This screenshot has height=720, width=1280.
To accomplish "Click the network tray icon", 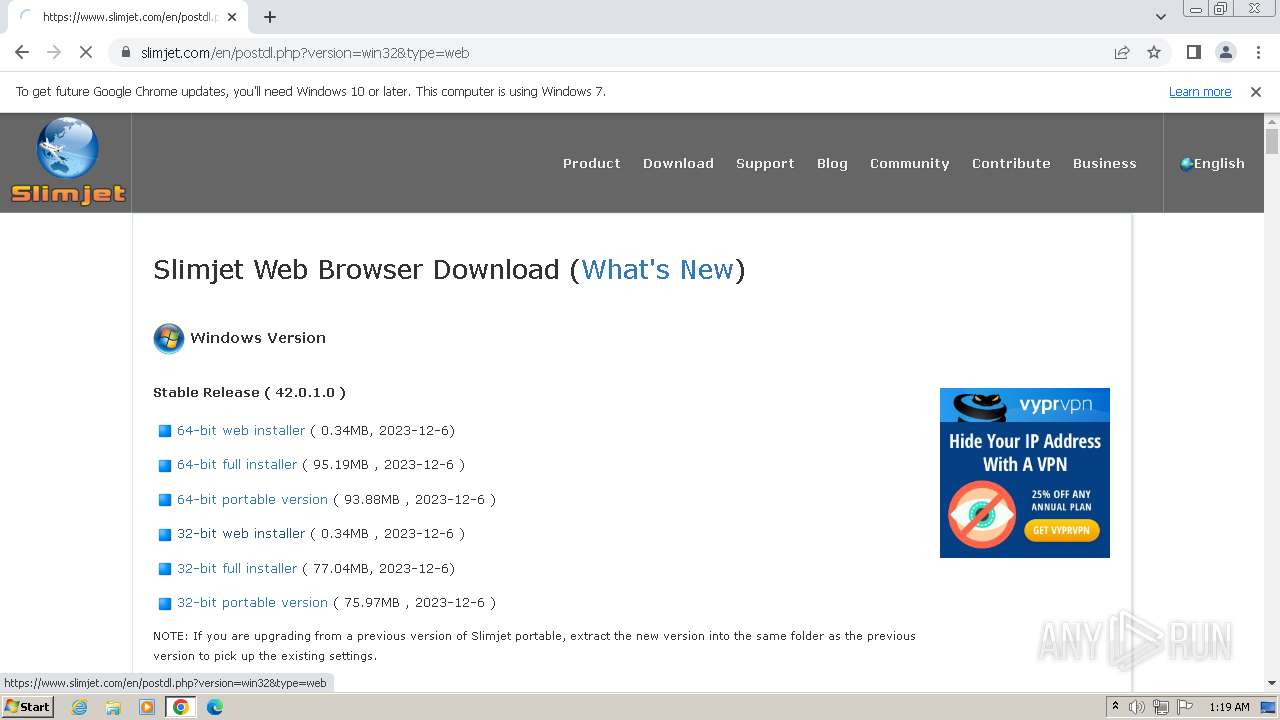I will coord(1161,707).
